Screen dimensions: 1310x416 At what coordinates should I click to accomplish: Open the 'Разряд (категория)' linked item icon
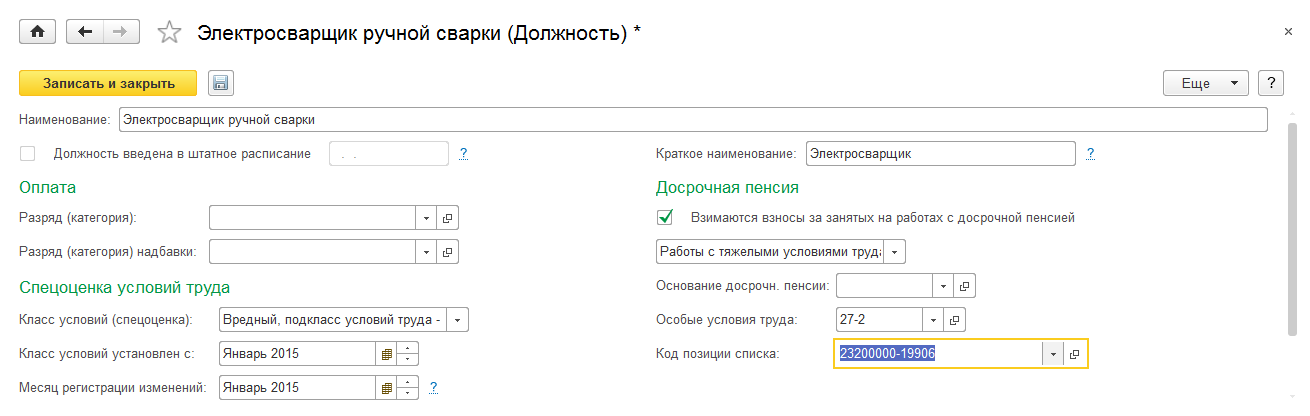pyautogui.click(x=447, y=217)
